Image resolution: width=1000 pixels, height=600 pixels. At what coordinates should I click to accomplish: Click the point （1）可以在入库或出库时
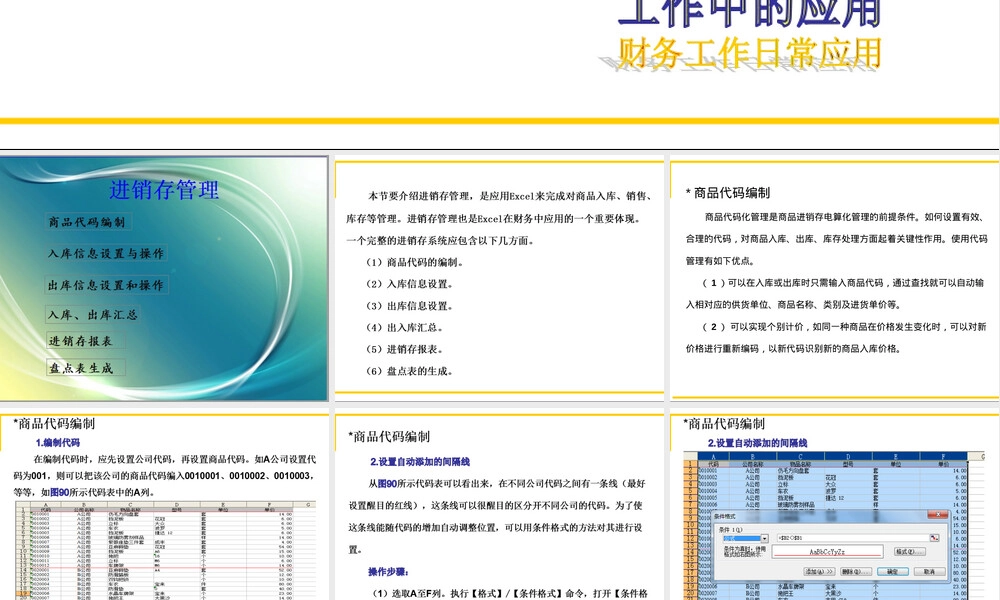(x=835, y=293)
